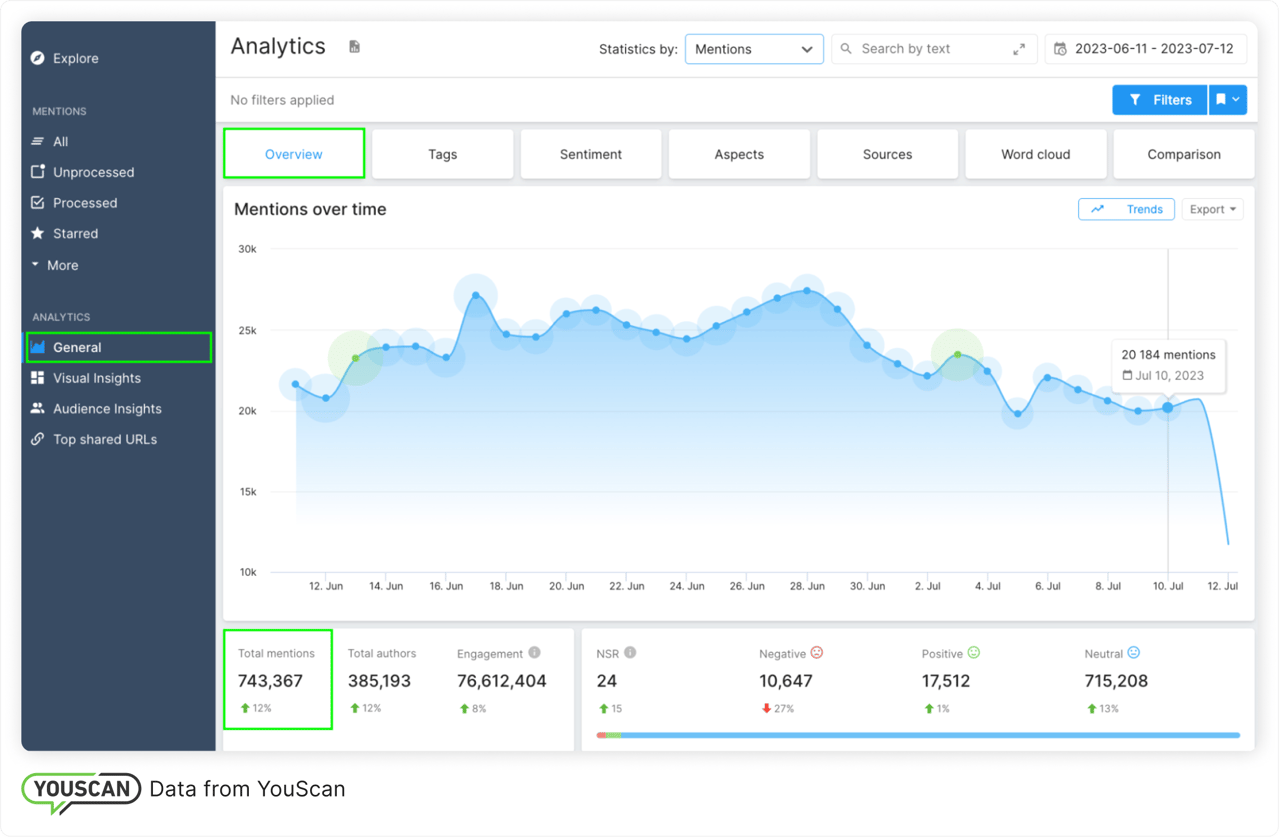Click the Engagement info icon
The height and width of the screenshot is (837, 1280).
coord(534,653)
